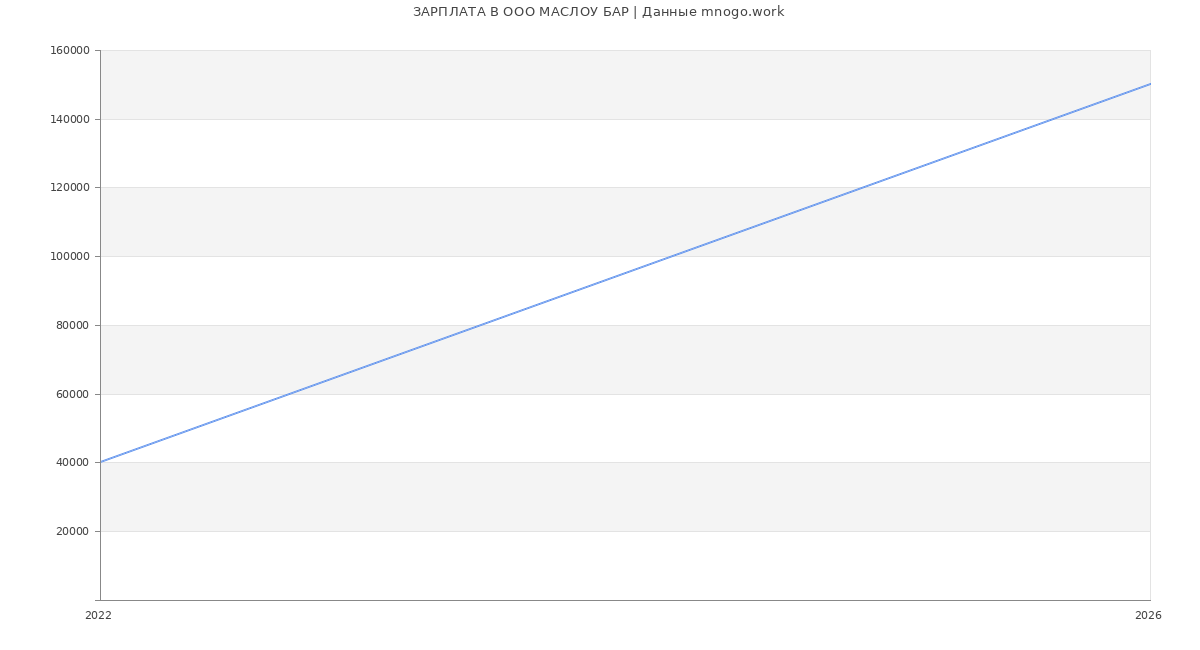Click the 160000 y-axis label

(x=69, y=51)
